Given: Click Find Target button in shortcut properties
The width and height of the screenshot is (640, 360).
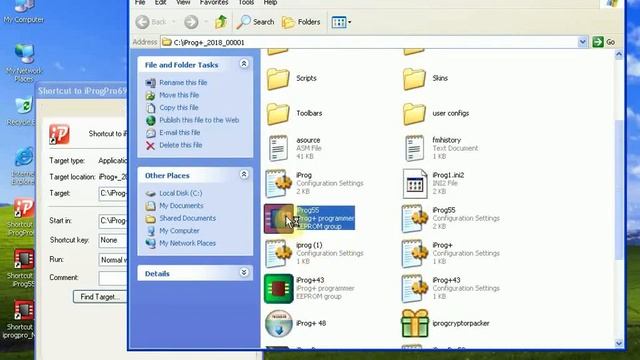Looking at the screenshot, I should pos(100,297).
